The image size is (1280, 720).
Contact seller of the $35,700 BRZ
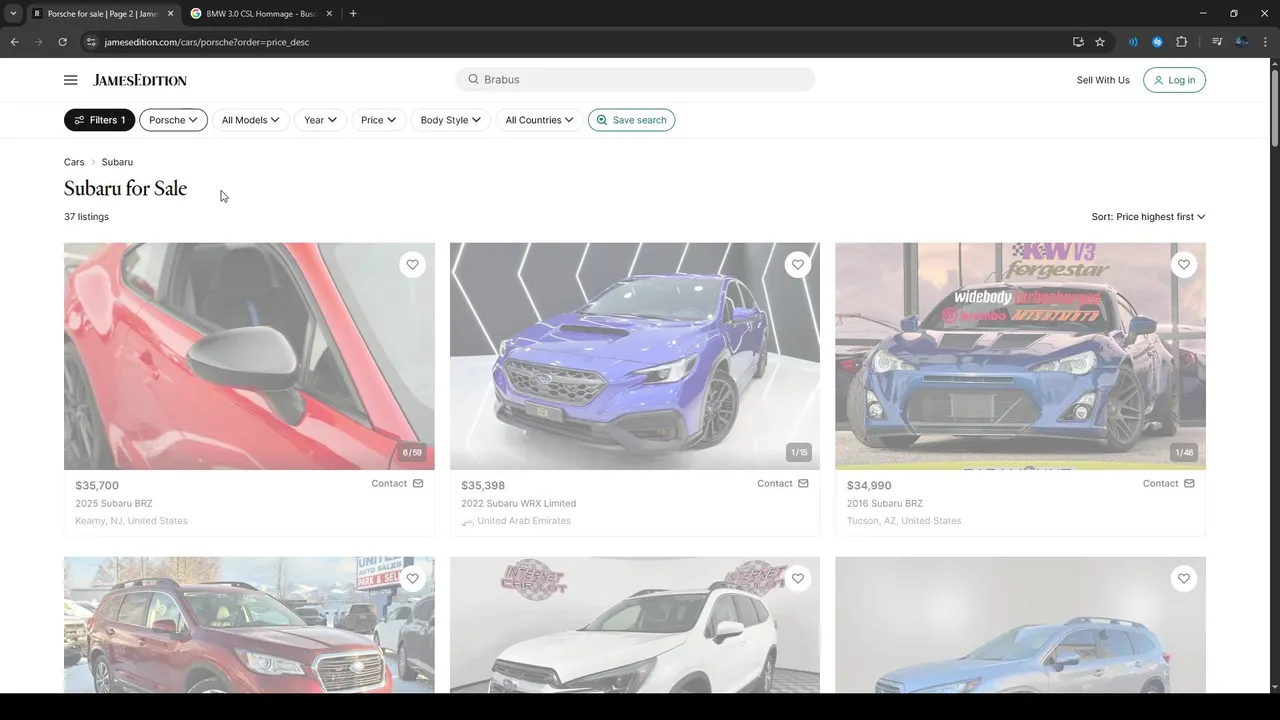[397, 483]
